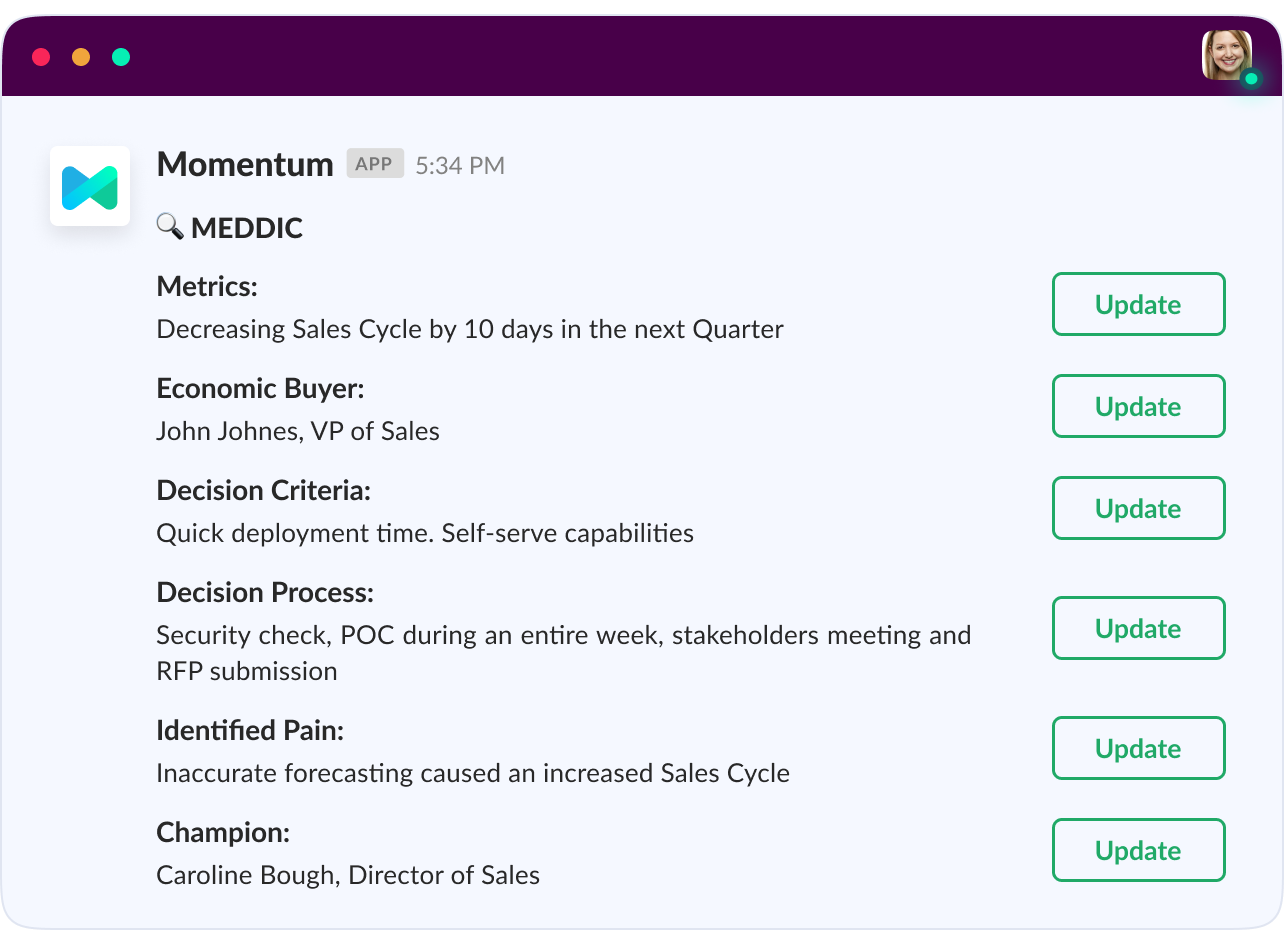1284x944 pixels.
Task: Click the Momentum bot name
Action: pyautogui.click(x=245, y=163)
